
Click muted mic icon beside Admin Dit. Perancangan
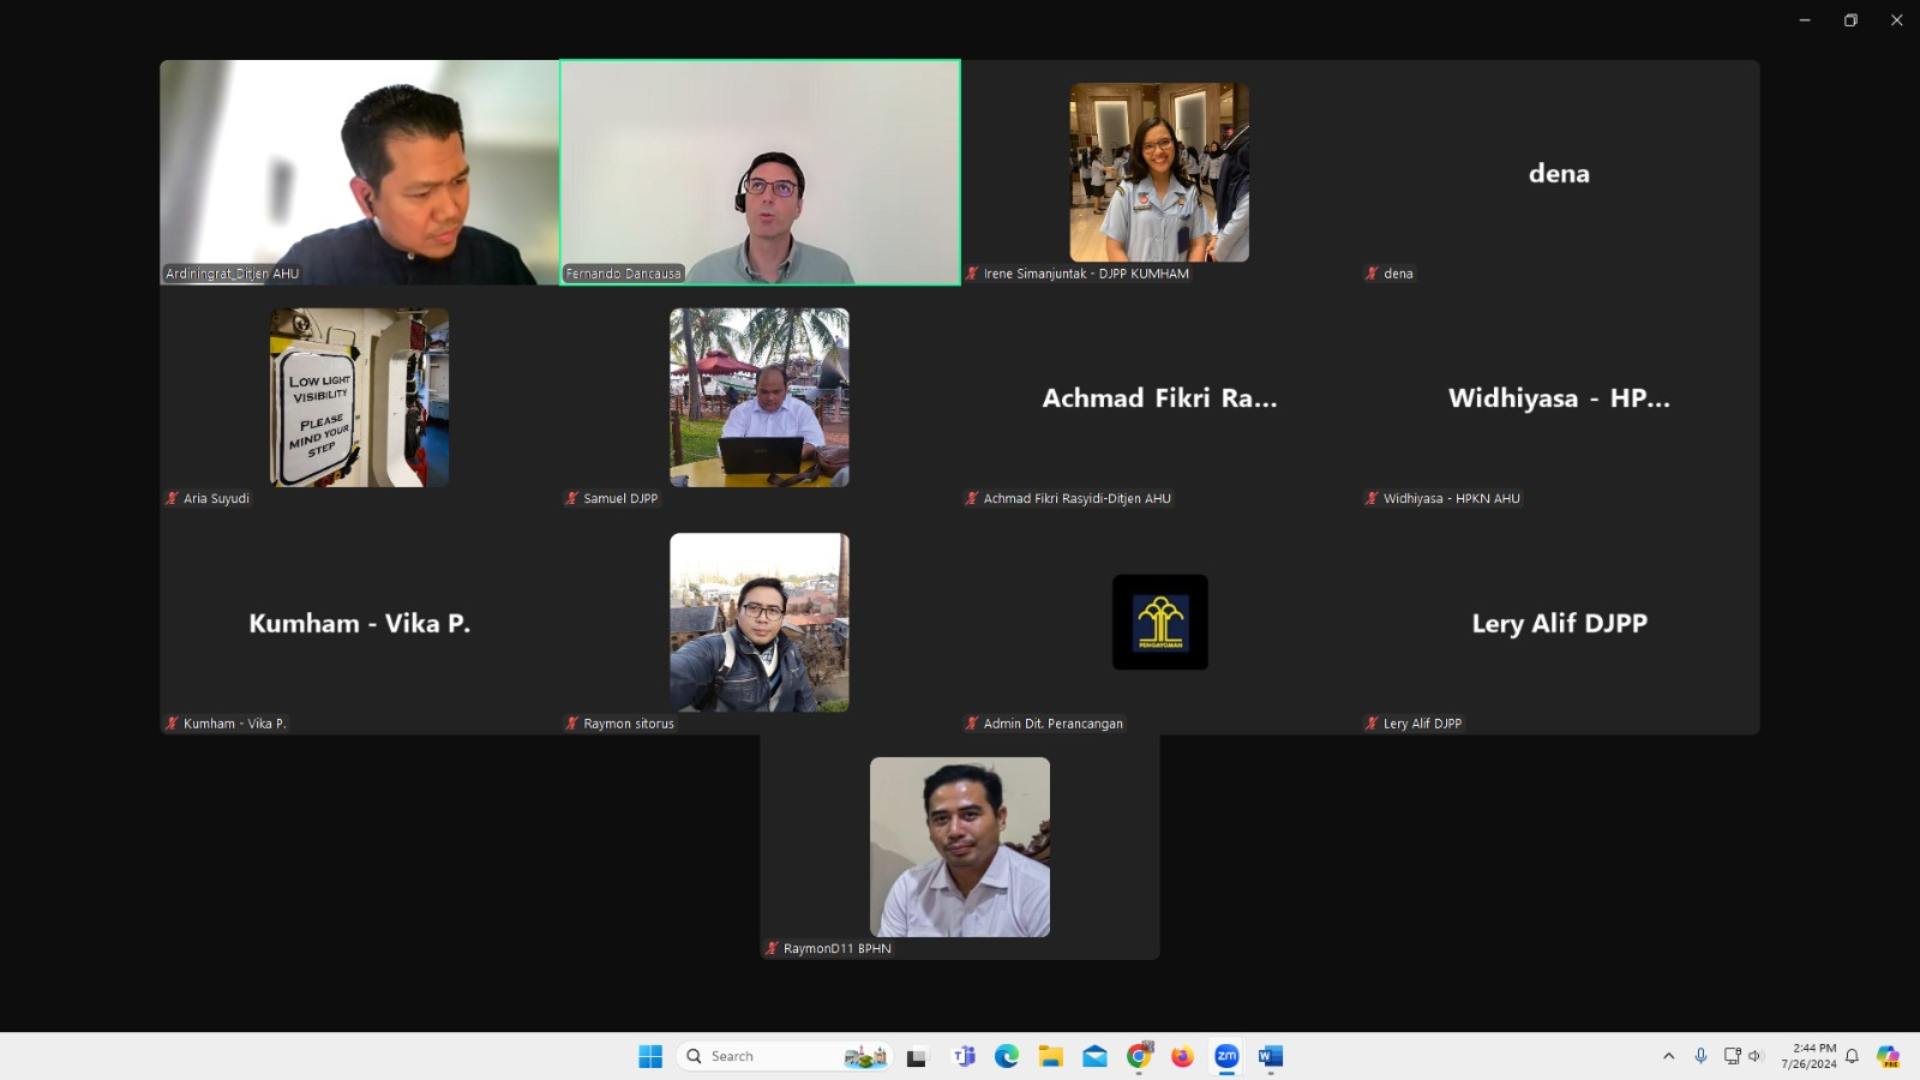(x=972, y=723)
